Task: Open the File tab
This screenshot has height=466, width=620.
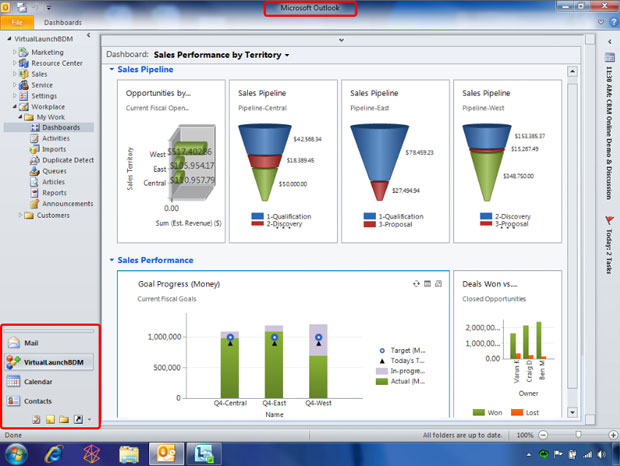Action: 17,23
